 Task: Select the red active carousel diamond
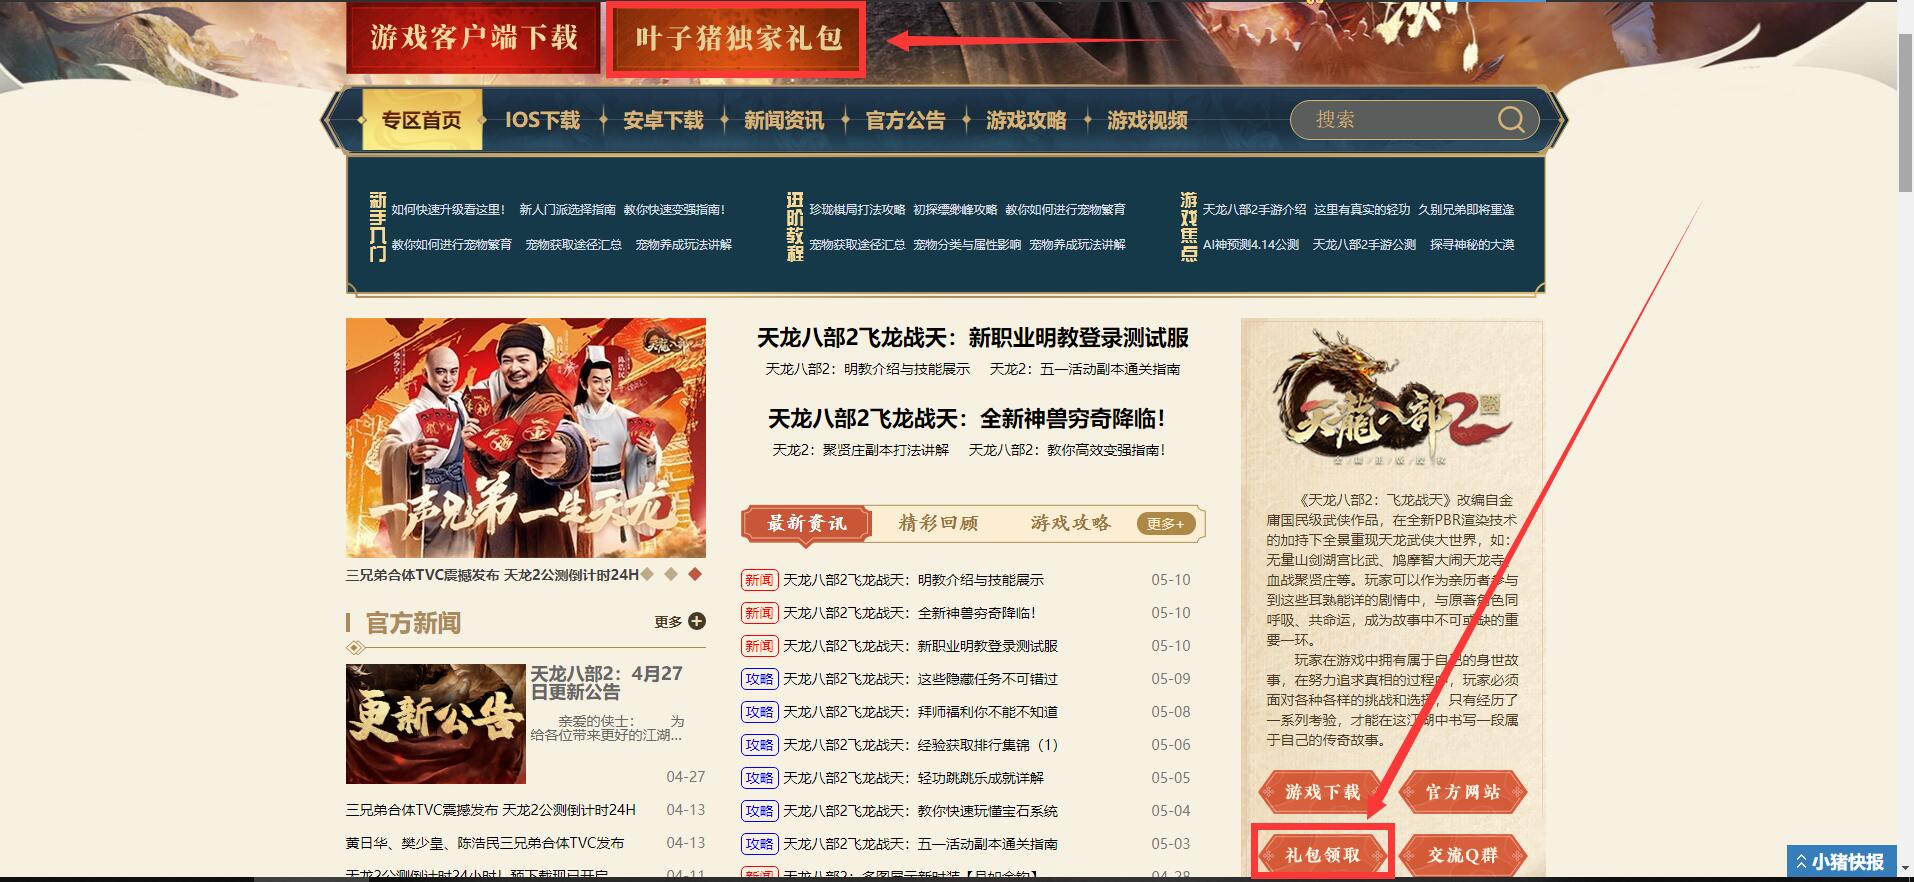click(695, 574)
